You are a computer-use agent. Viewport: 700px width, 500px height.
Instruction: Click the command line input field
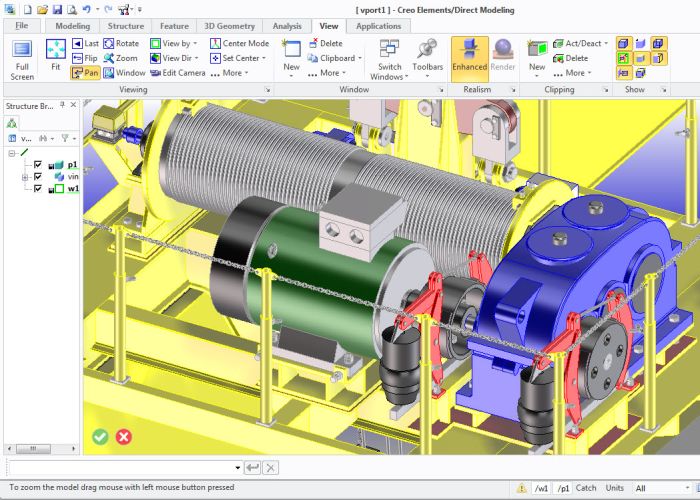tap(125, 467)
